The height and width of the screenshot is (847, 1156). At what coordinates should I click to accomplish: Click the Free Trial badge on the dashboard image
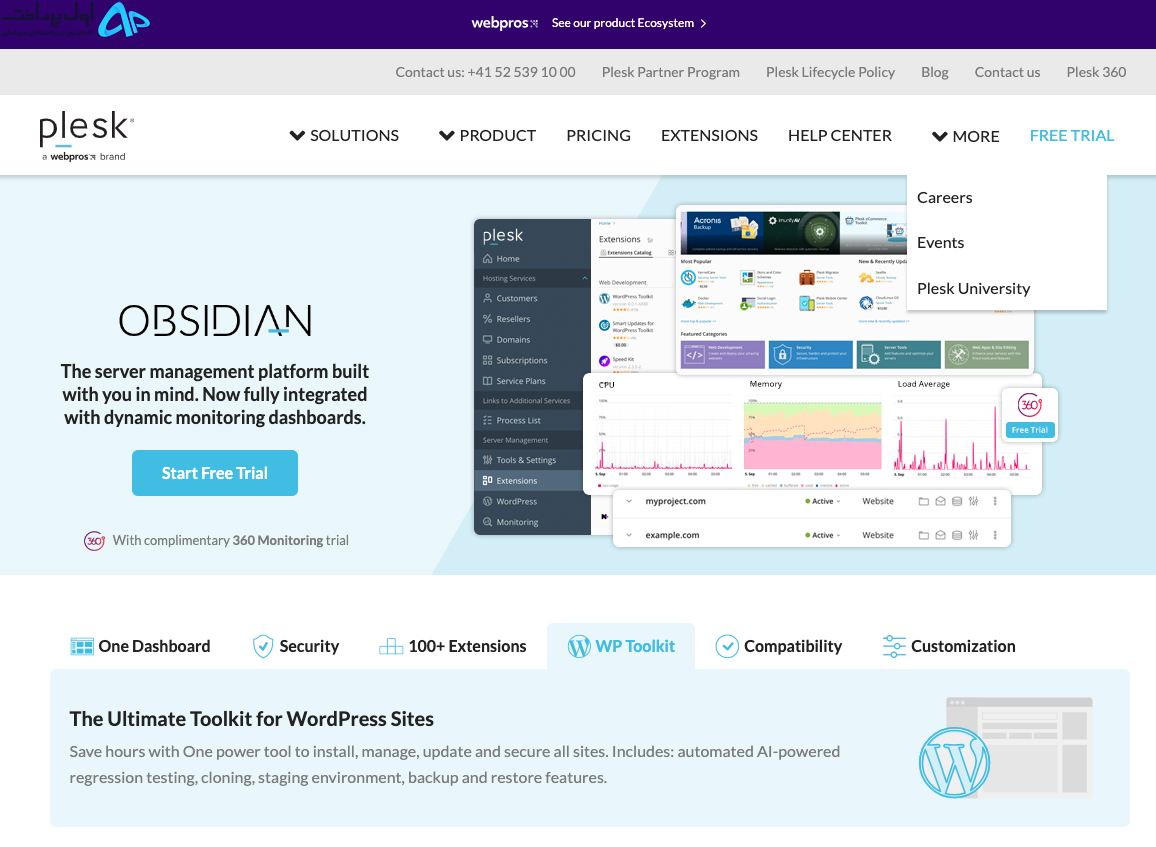pos(1029,430)
